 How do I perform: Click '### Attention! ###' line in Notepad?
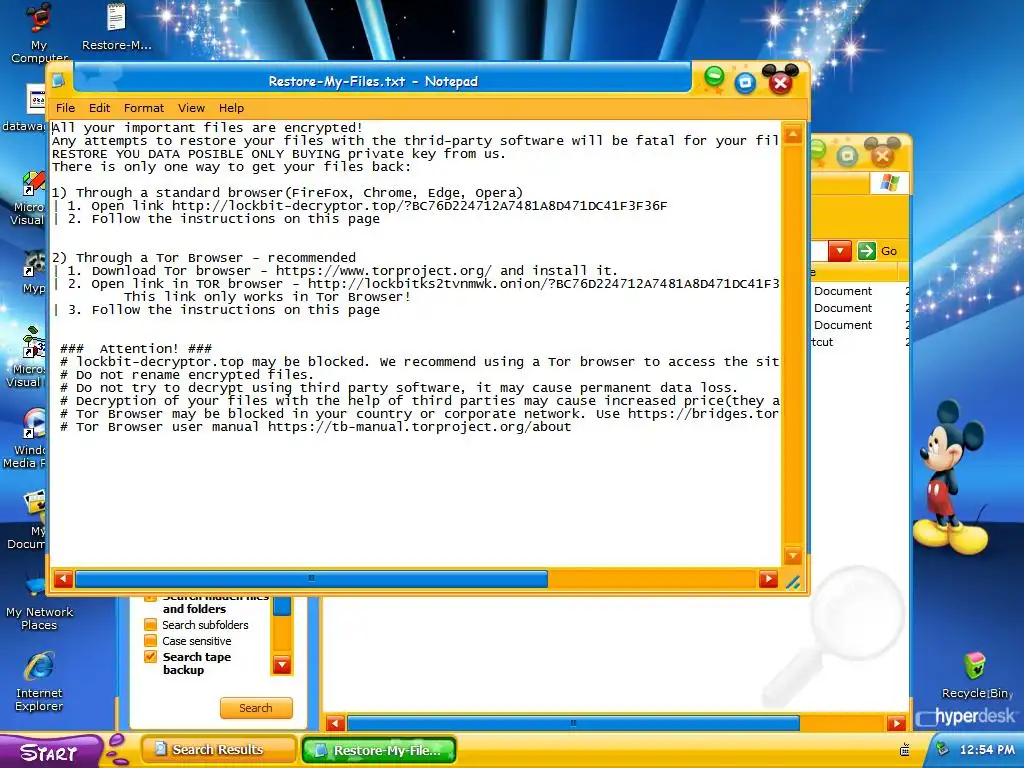136,348
